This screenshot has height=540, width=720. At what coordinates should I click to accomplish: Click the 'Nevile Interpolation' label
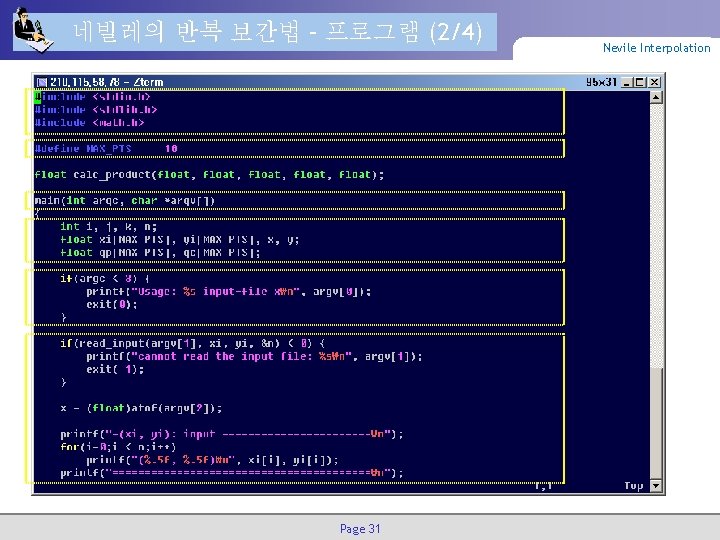[x=656, y=48]
